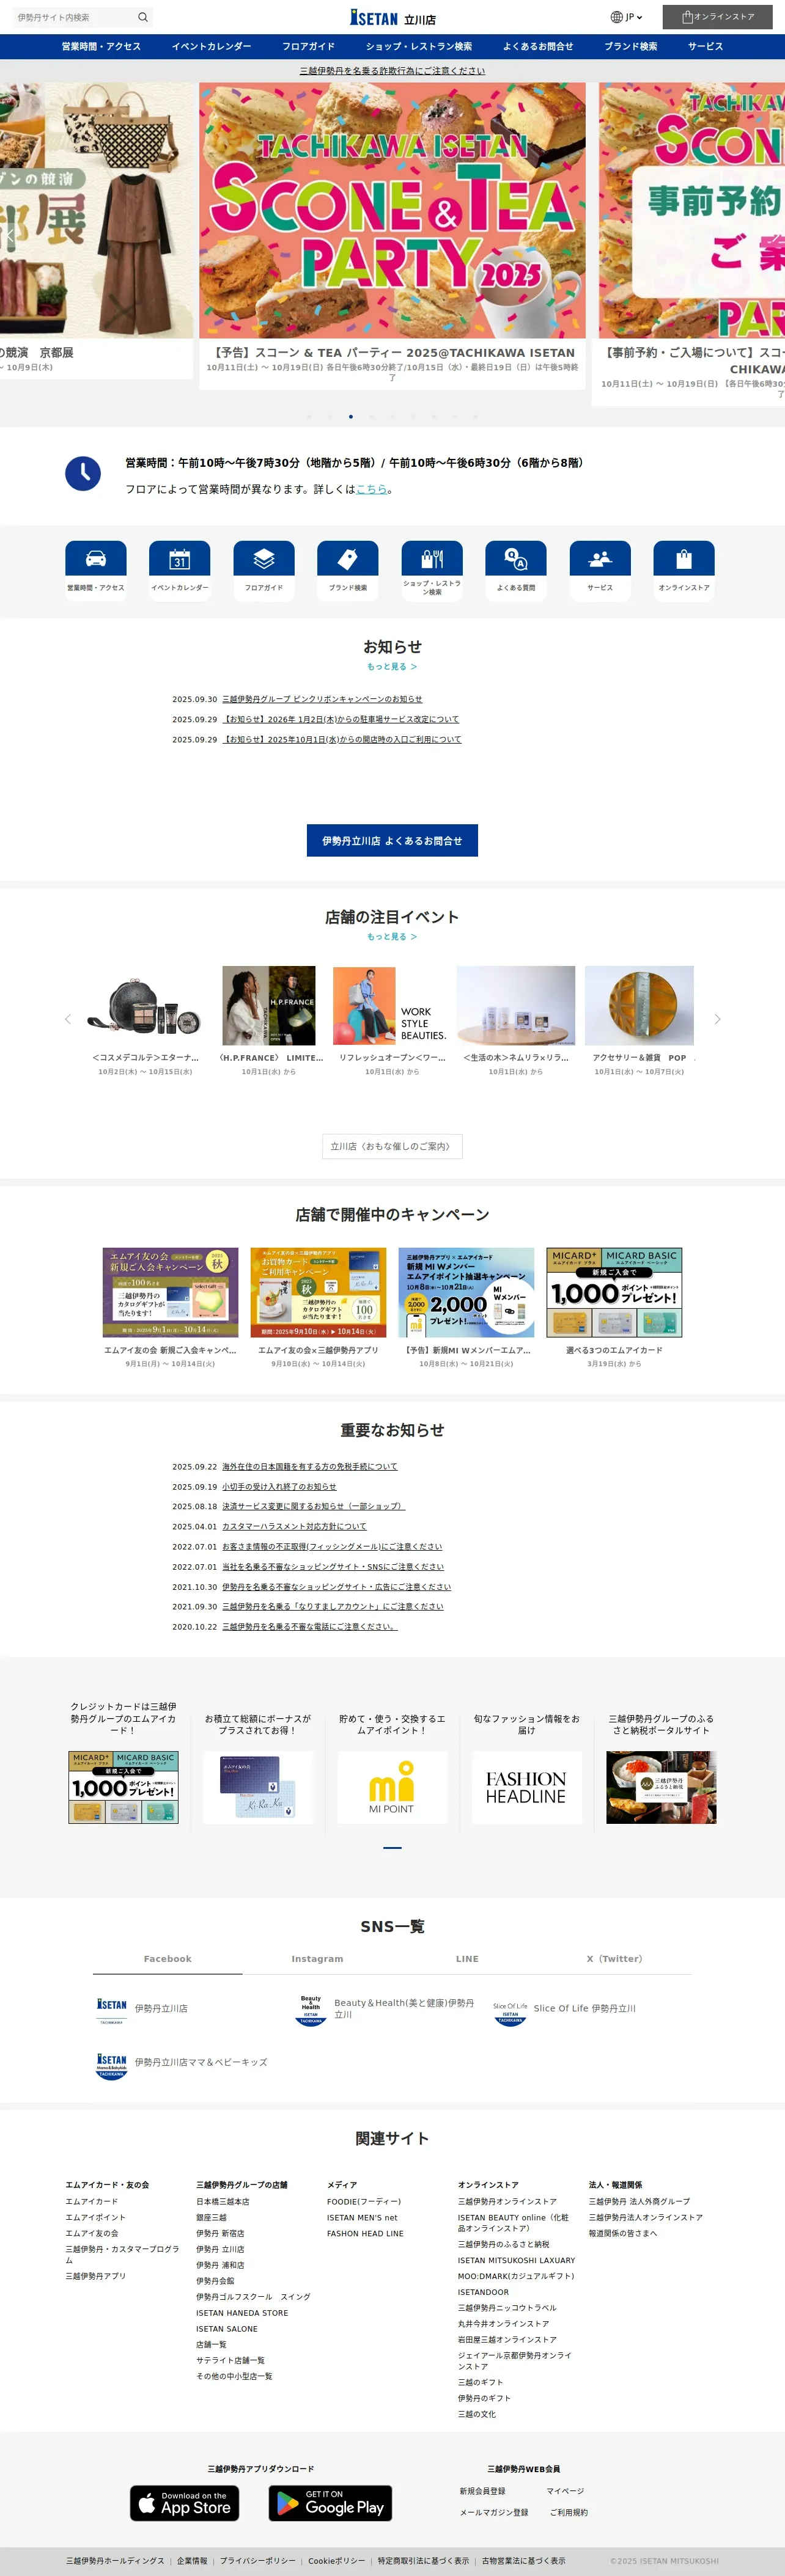785x2576 pixels.
Task: Switch to the Facebook SNS tab
Action: pos(167,1959)
